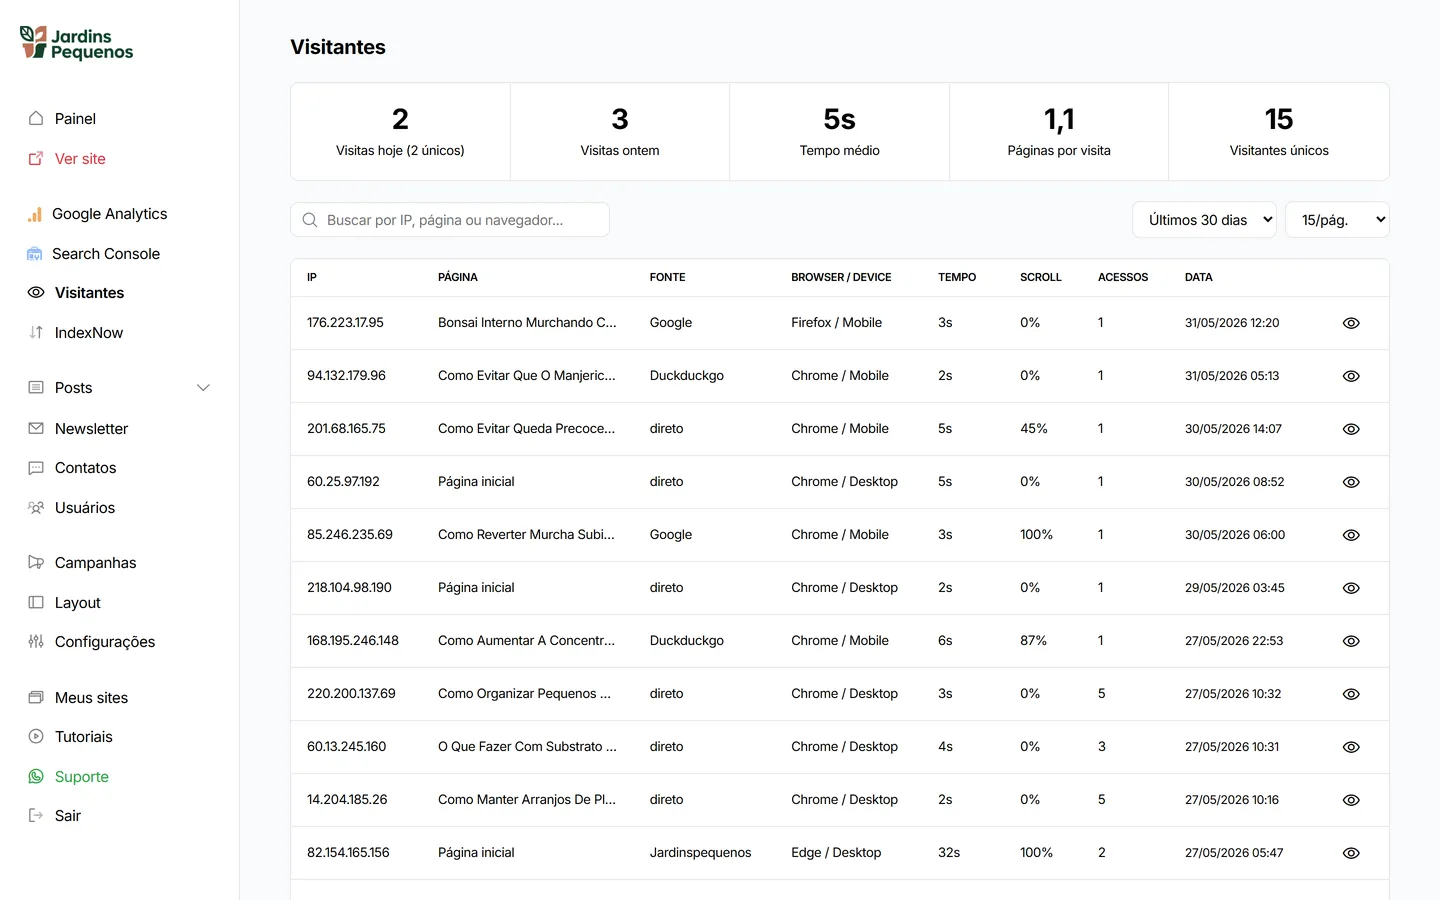Viewport: 1440px width, 900px height.
Task: Click the Contatos chat bubble icon
Action: coord(36,467)
